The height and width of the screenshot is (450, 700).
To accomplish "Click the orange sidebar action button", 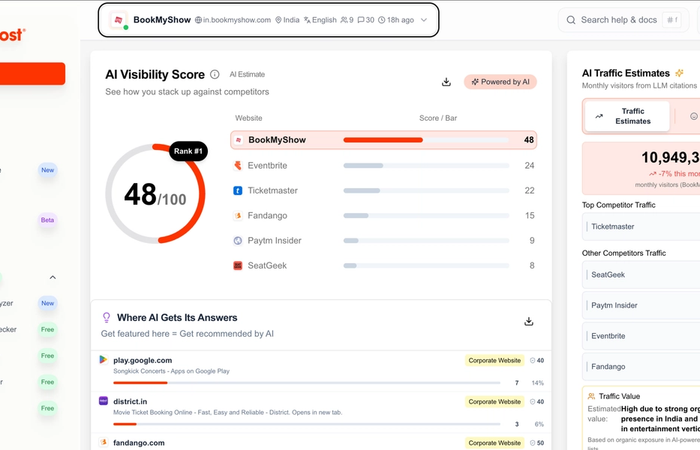I will tap(33, 74).
